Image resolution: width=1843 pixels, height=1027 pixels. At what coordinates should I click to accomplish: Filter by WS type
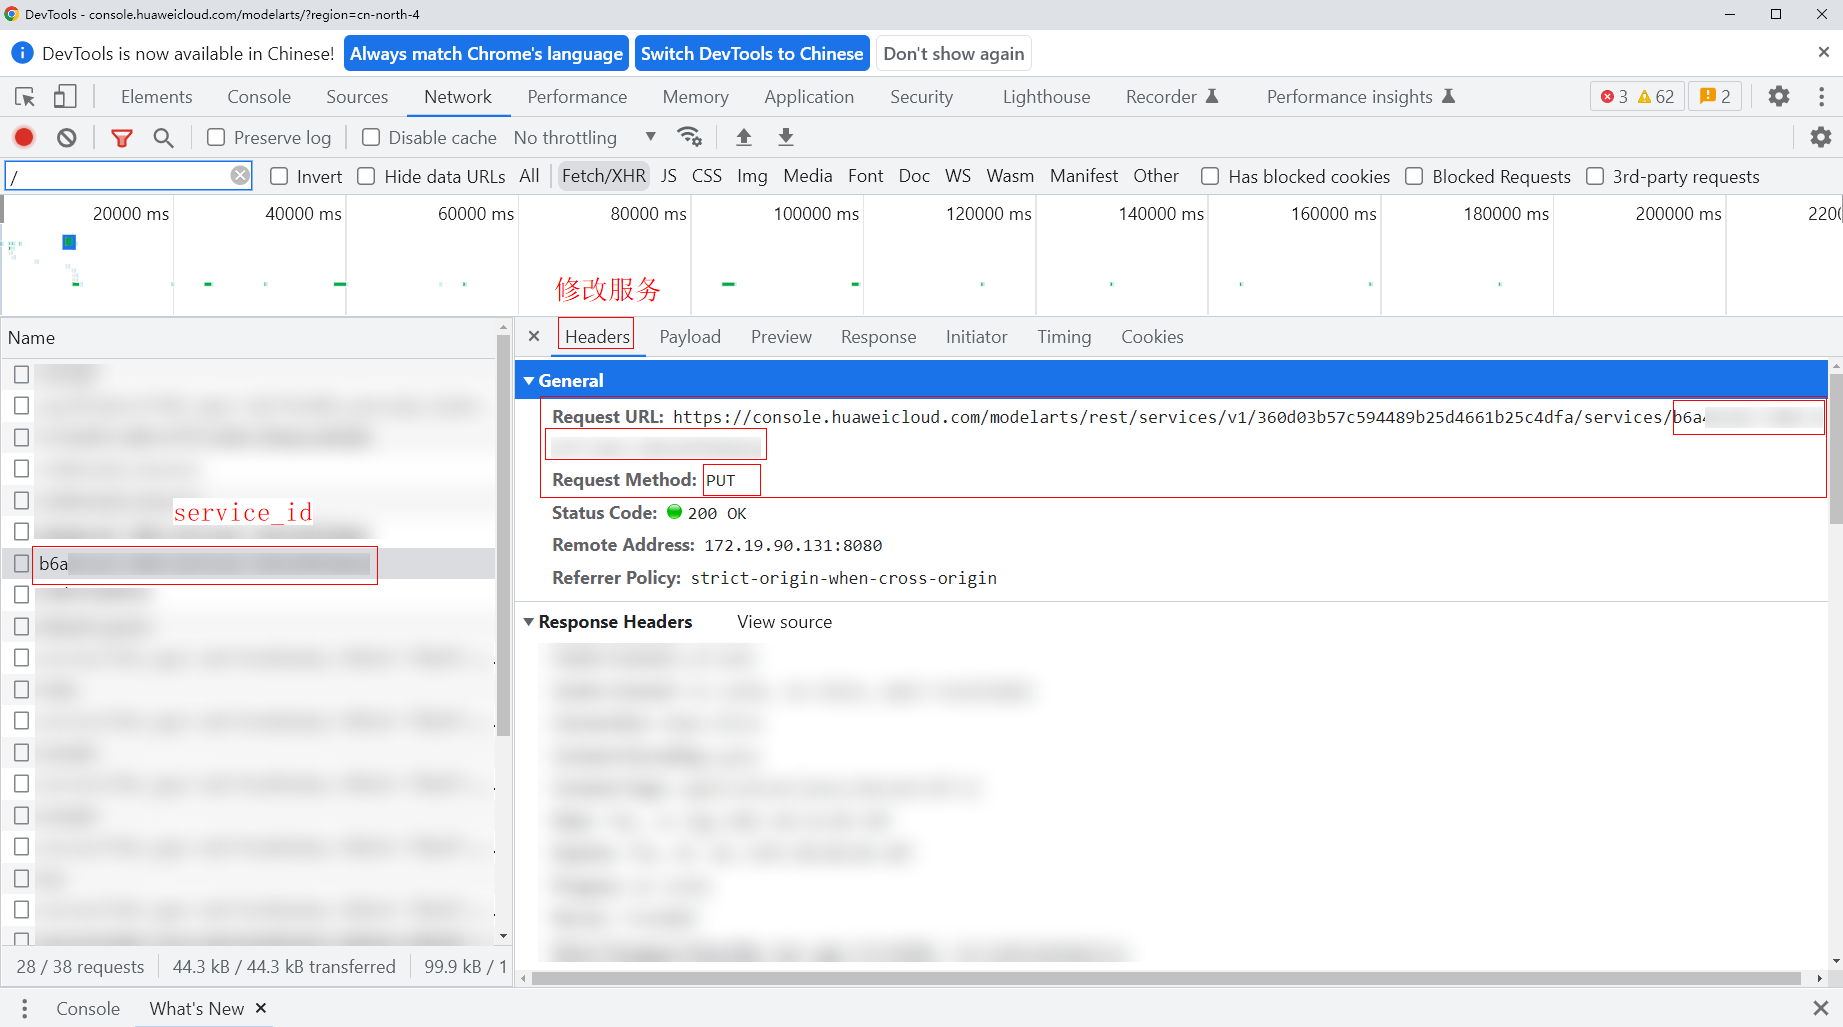click(x=958, y=176)
